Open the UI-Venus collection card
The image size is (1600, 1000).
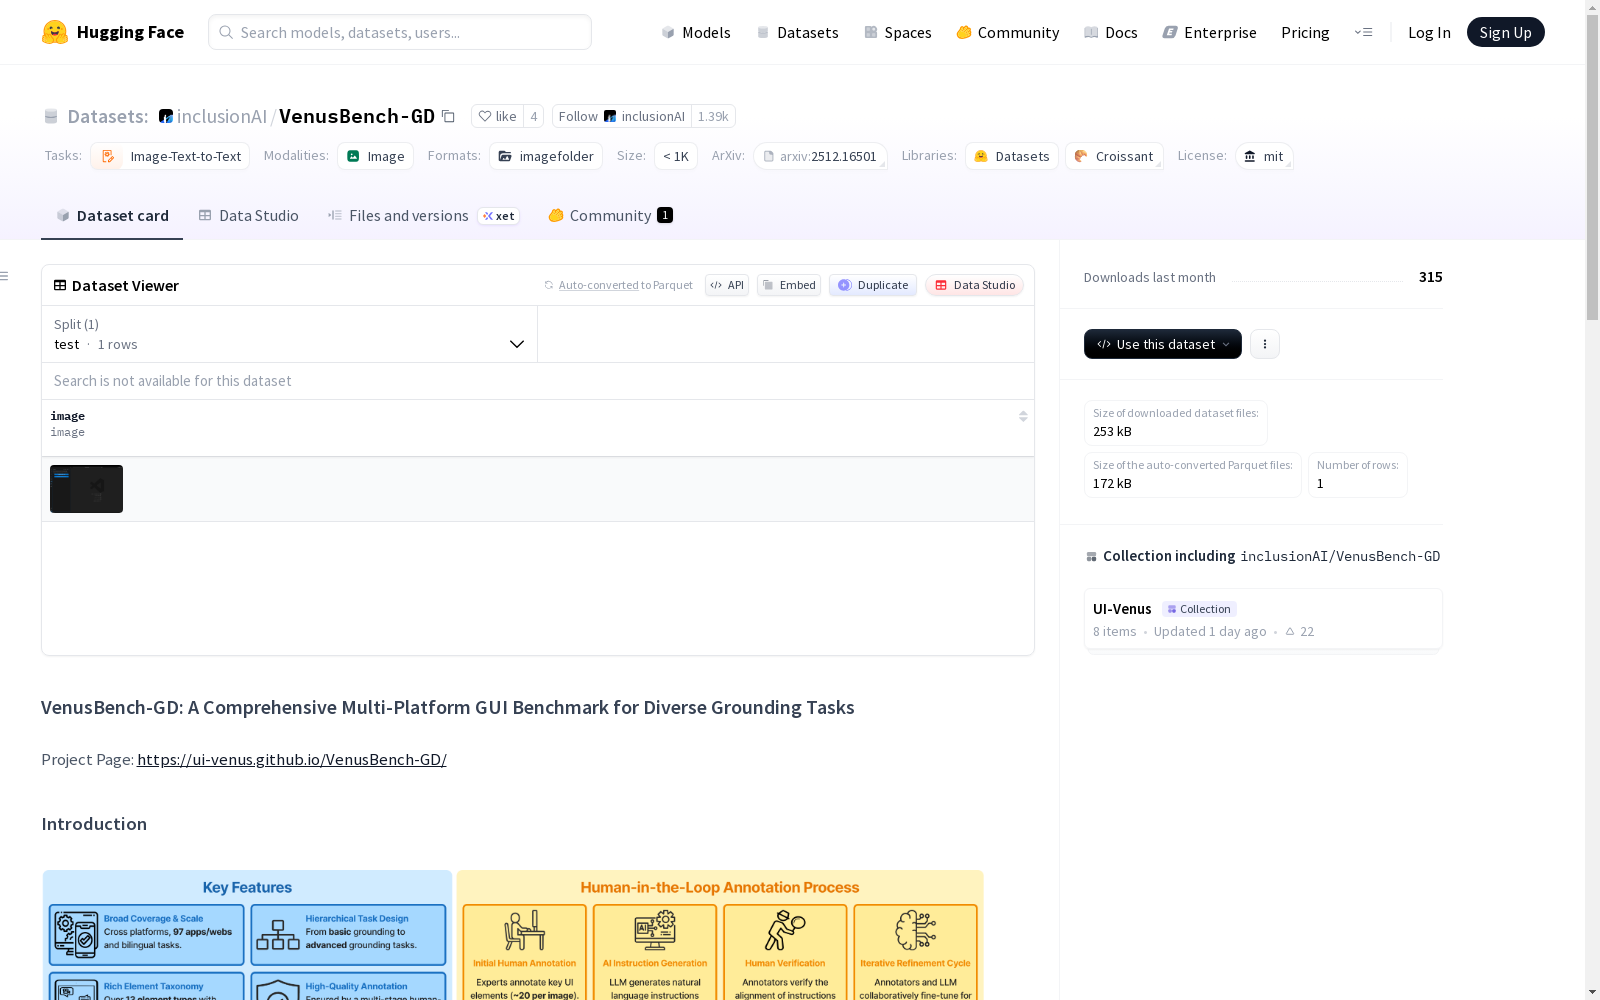(1263, 620)
